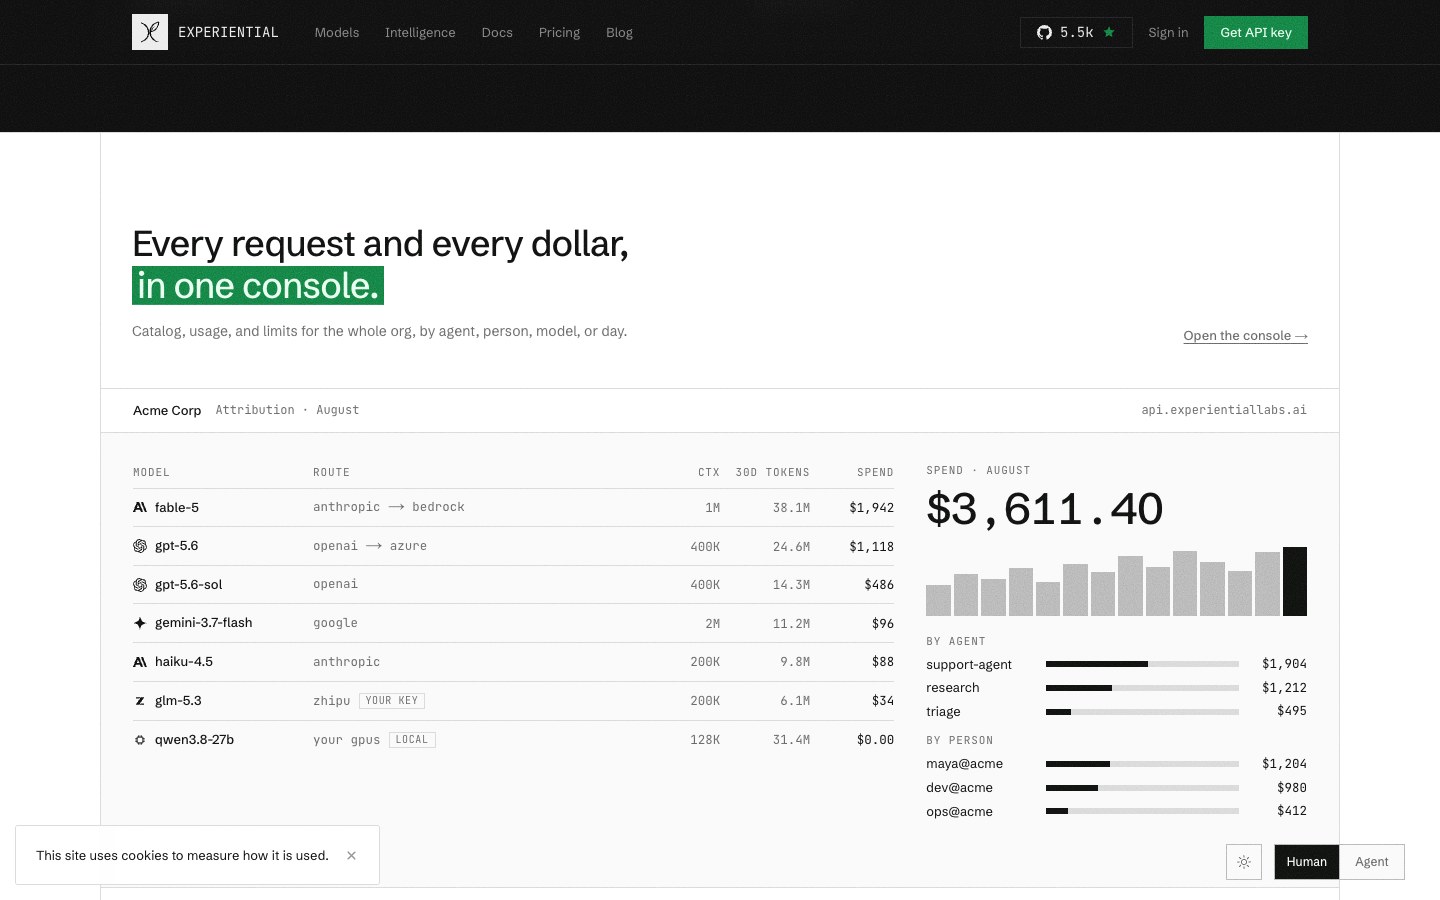
Task: Open the Models nav item
Action: [337, 32]
